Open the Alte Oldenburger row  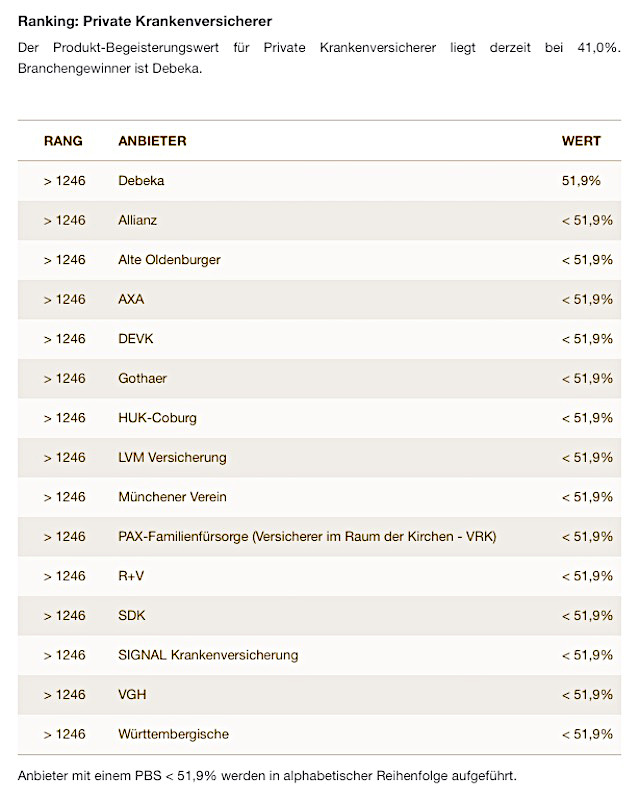(x=169, y=260)
